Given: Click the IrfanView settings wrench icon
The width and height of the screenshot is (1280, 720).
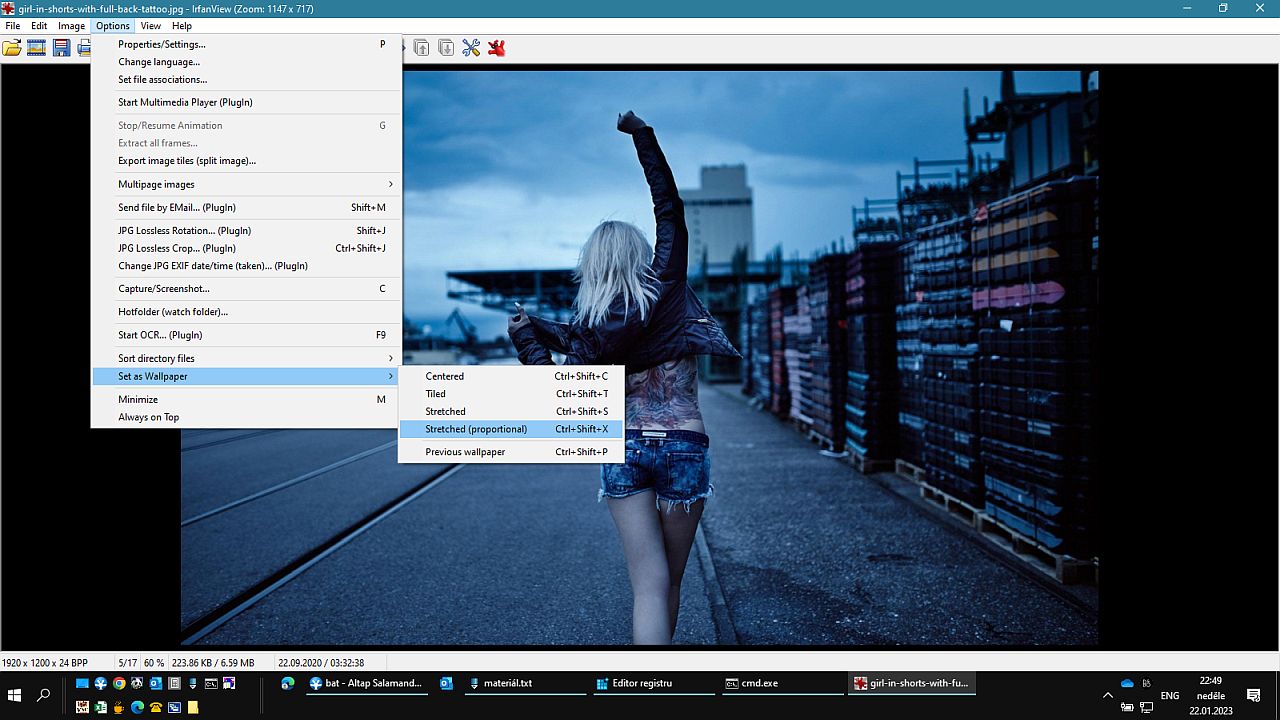Looking at the screenshot, I should tap(471, 47).
